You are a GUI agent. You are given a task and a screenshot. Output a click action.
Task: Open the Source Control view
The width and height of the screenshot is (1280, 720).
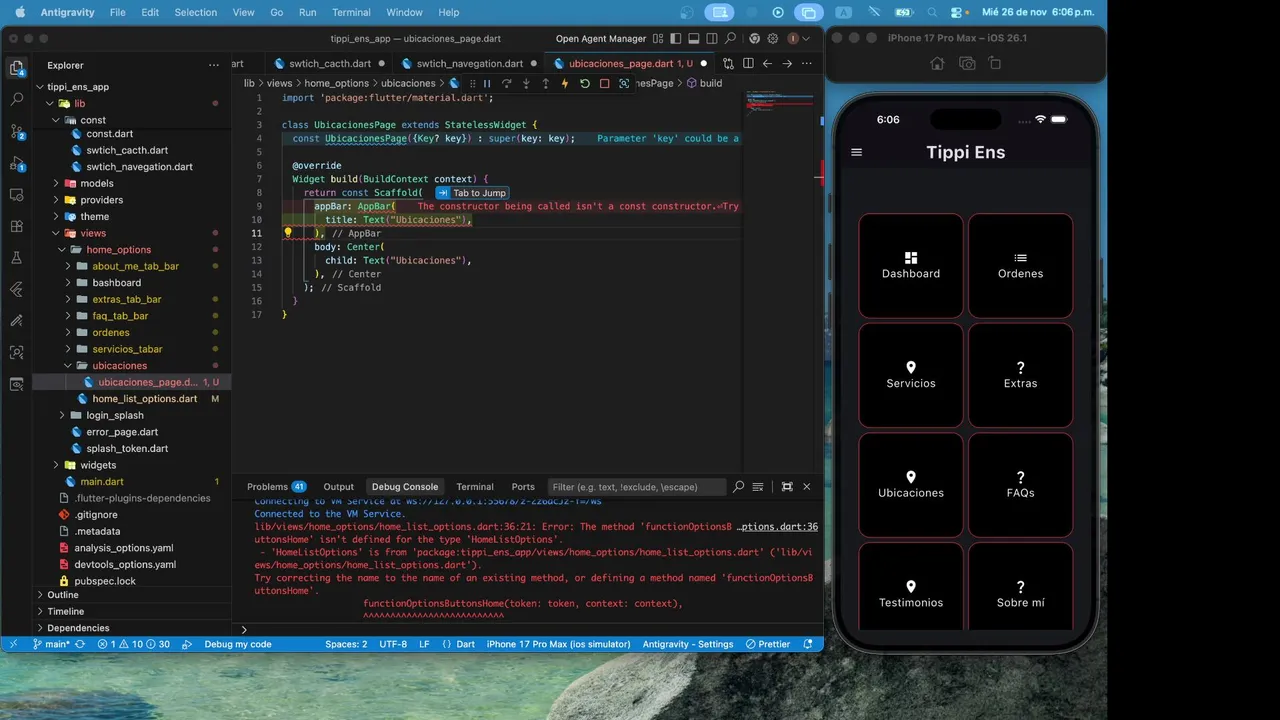point(17,131)
